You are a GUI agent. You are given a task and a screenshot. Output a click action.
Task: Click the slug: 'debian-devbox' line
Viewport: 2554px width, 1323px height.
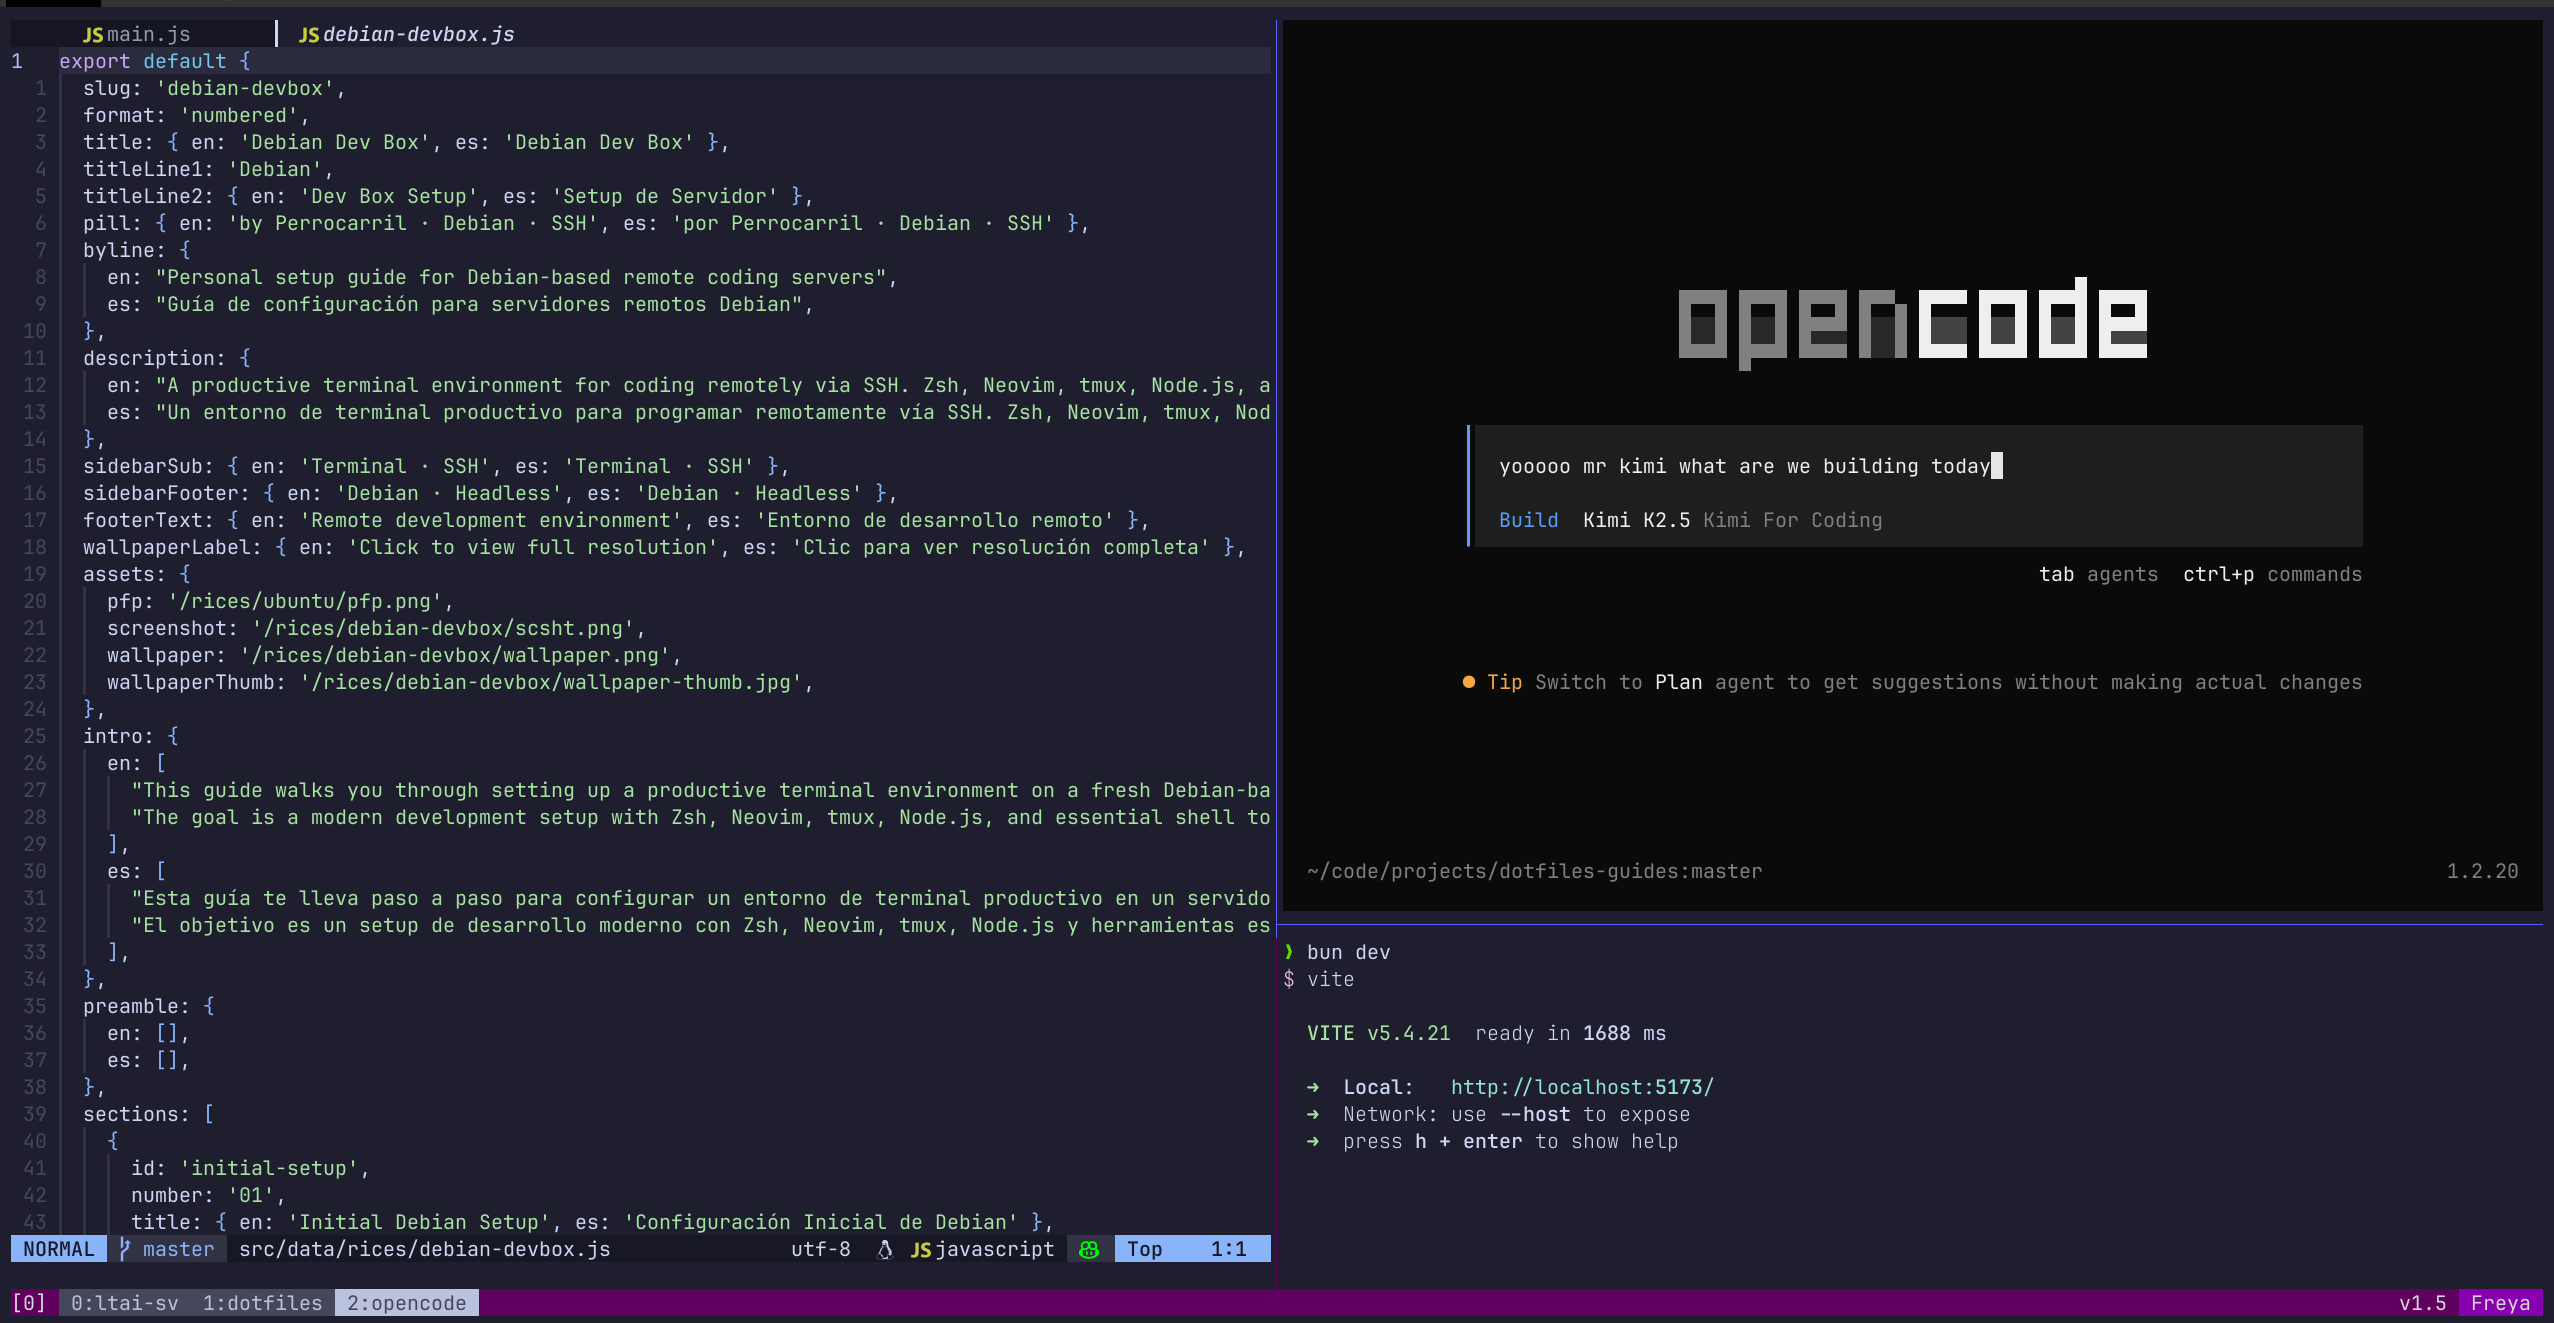point(214,88)
